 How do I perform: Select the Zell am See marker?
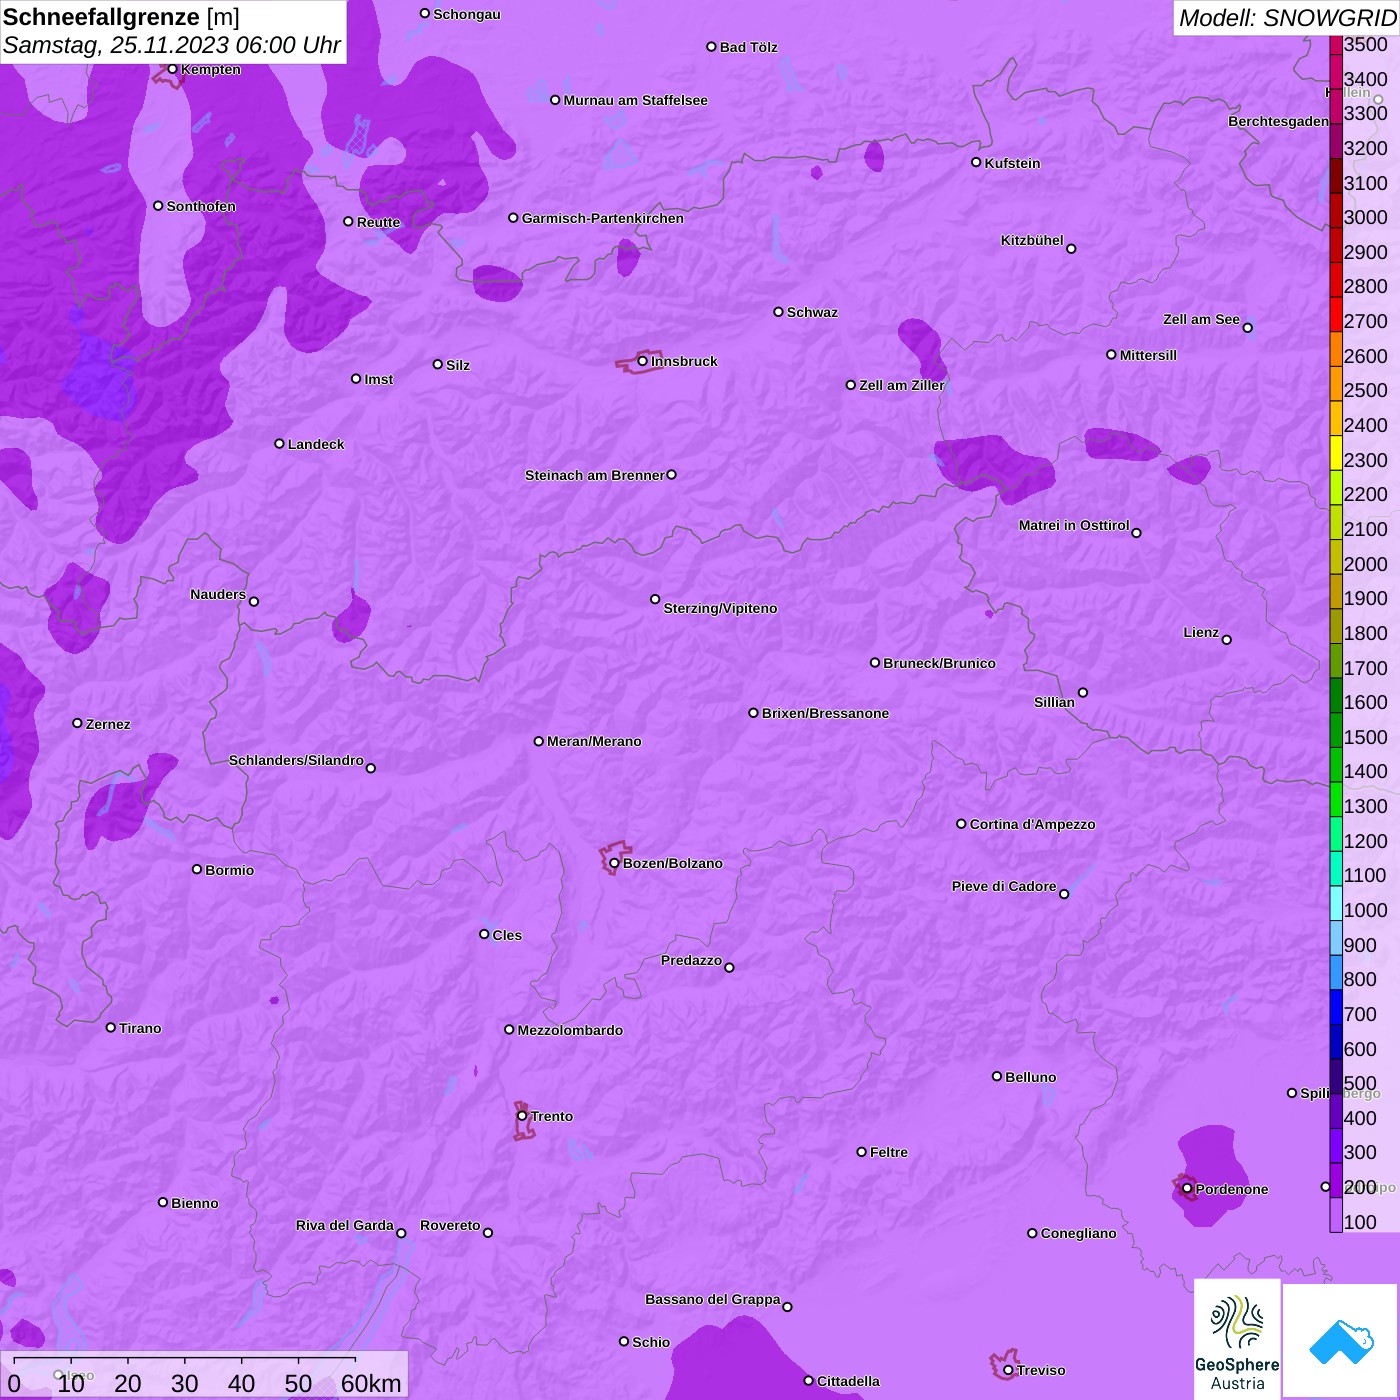pos(1247,328)
